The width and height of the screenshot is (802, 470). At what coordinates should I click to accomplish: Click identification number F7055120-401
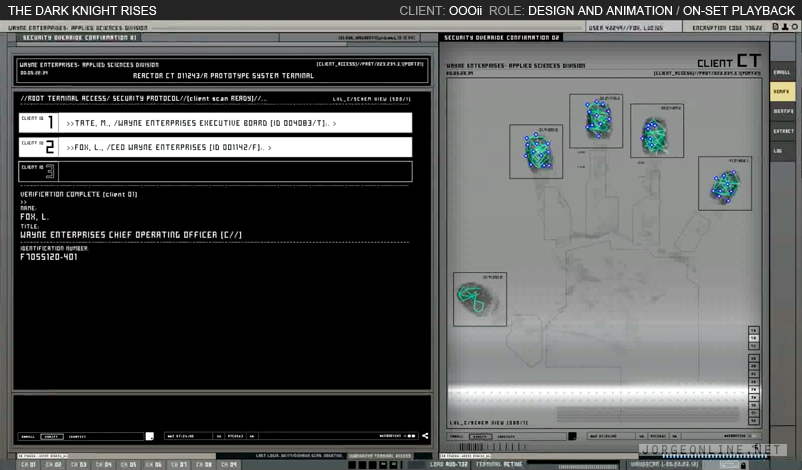49,257
